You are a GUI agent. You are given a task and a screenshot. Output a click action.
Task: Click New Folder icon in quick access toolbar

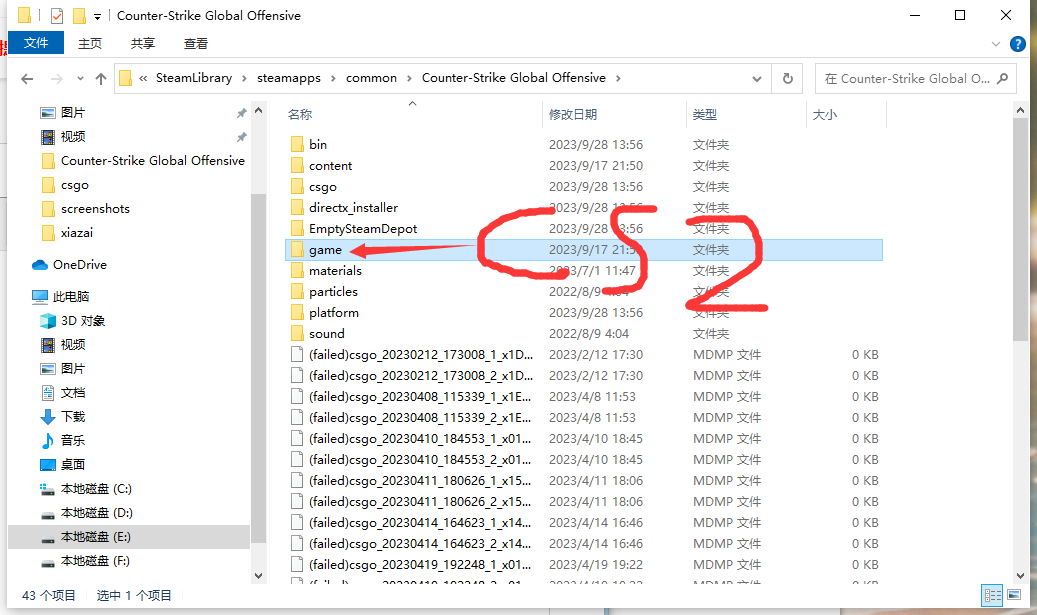[x=79, y=15]
